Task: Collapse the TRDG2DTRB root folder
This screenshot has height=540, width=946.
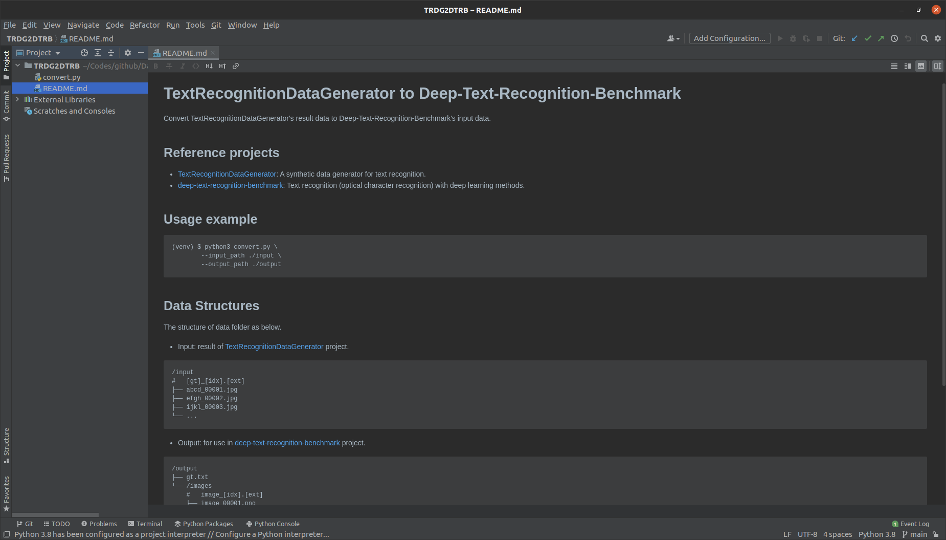Action: [x=18, y=66]
